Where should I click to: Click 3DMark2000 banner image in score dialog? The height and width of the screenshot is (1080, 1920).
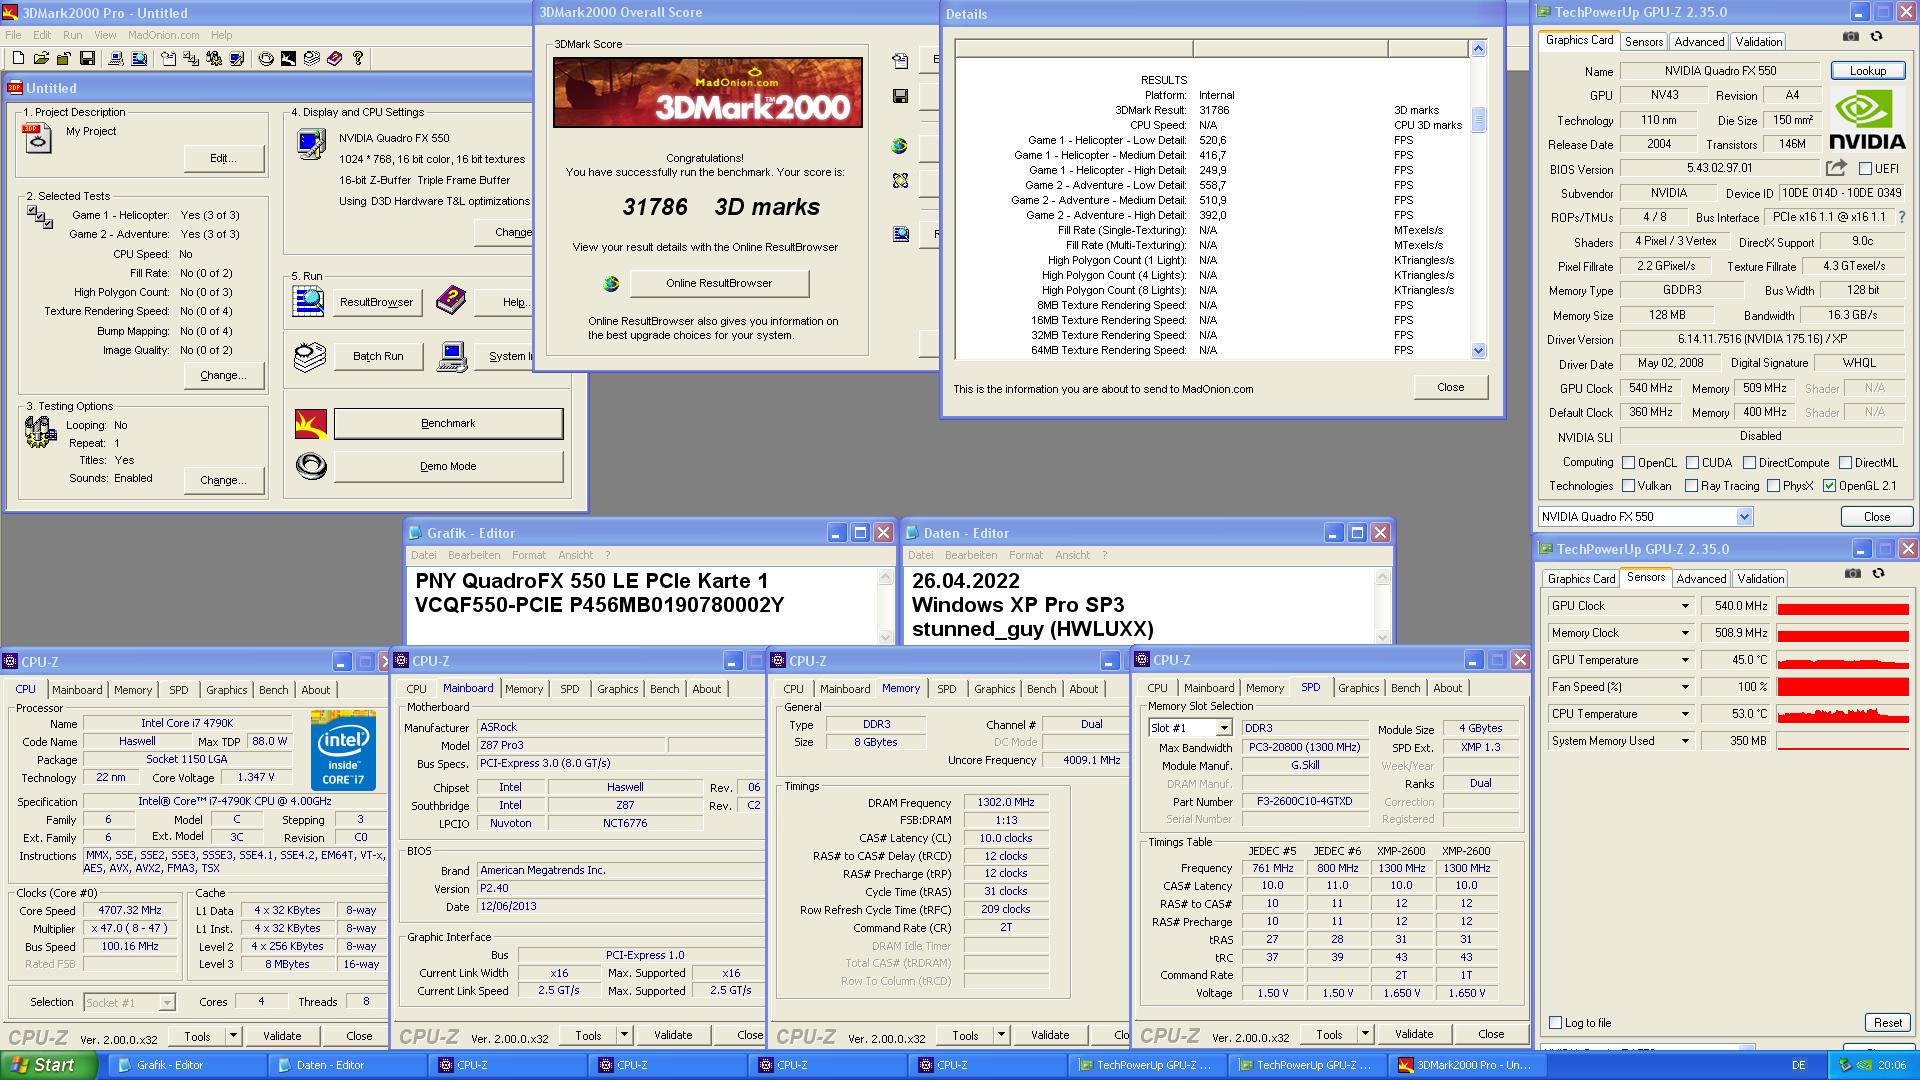pos(708,92)
